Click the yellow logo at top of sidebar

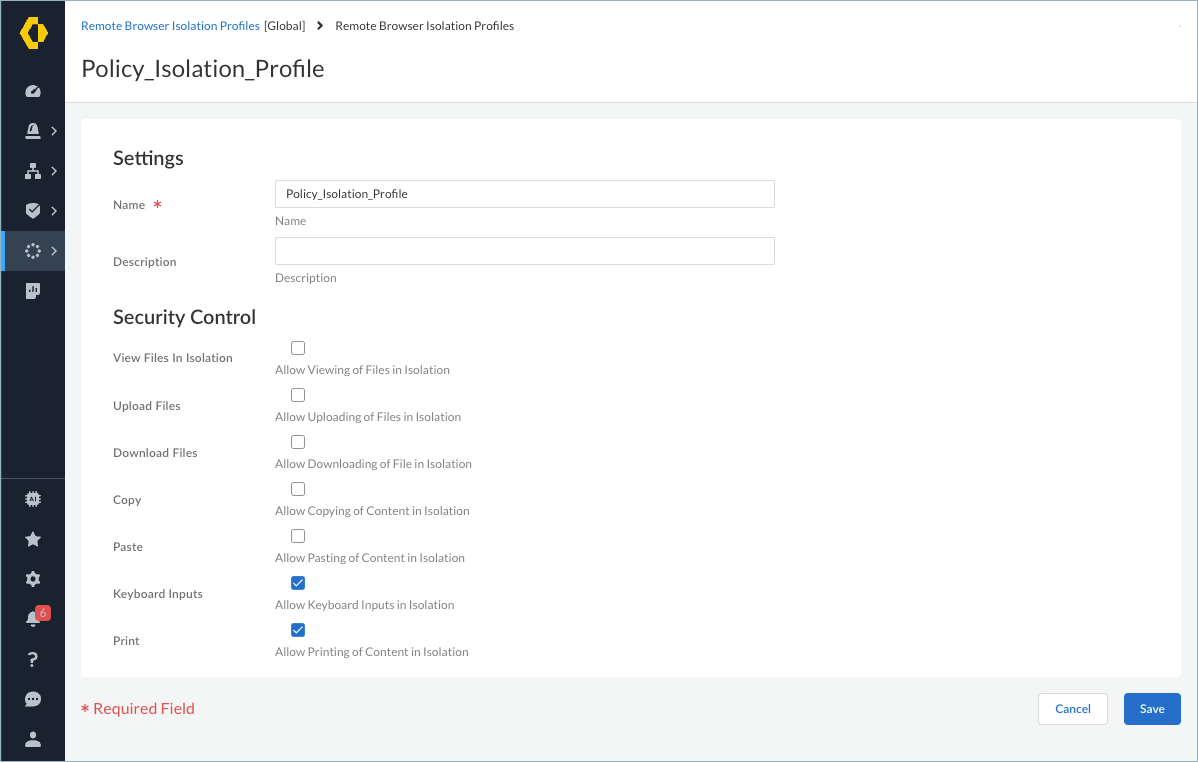(33, 33)
